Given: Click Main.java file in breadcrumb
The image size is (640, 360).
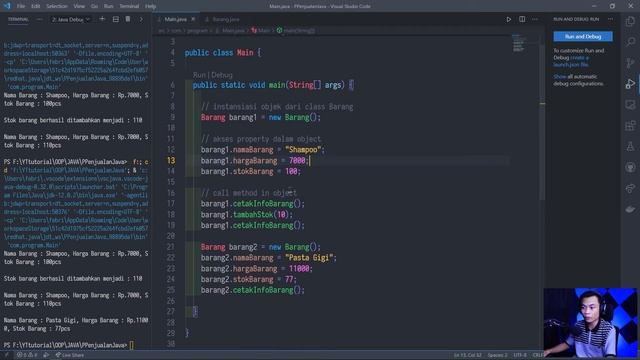Looking at the screenshot, I should pos(230,30).
